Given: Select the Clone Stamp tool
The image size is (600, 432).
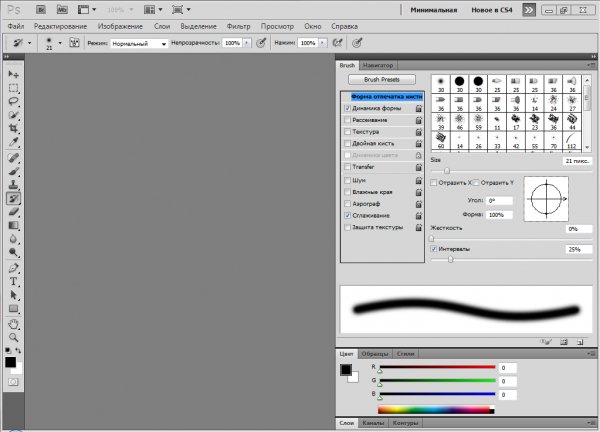Looking at the screenshot, I should click(x=13, y=185).
